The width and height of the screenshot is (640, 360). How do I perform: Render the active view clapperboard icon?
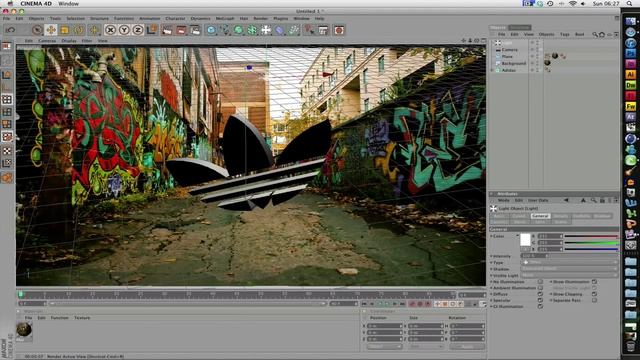tap(167, 30)
